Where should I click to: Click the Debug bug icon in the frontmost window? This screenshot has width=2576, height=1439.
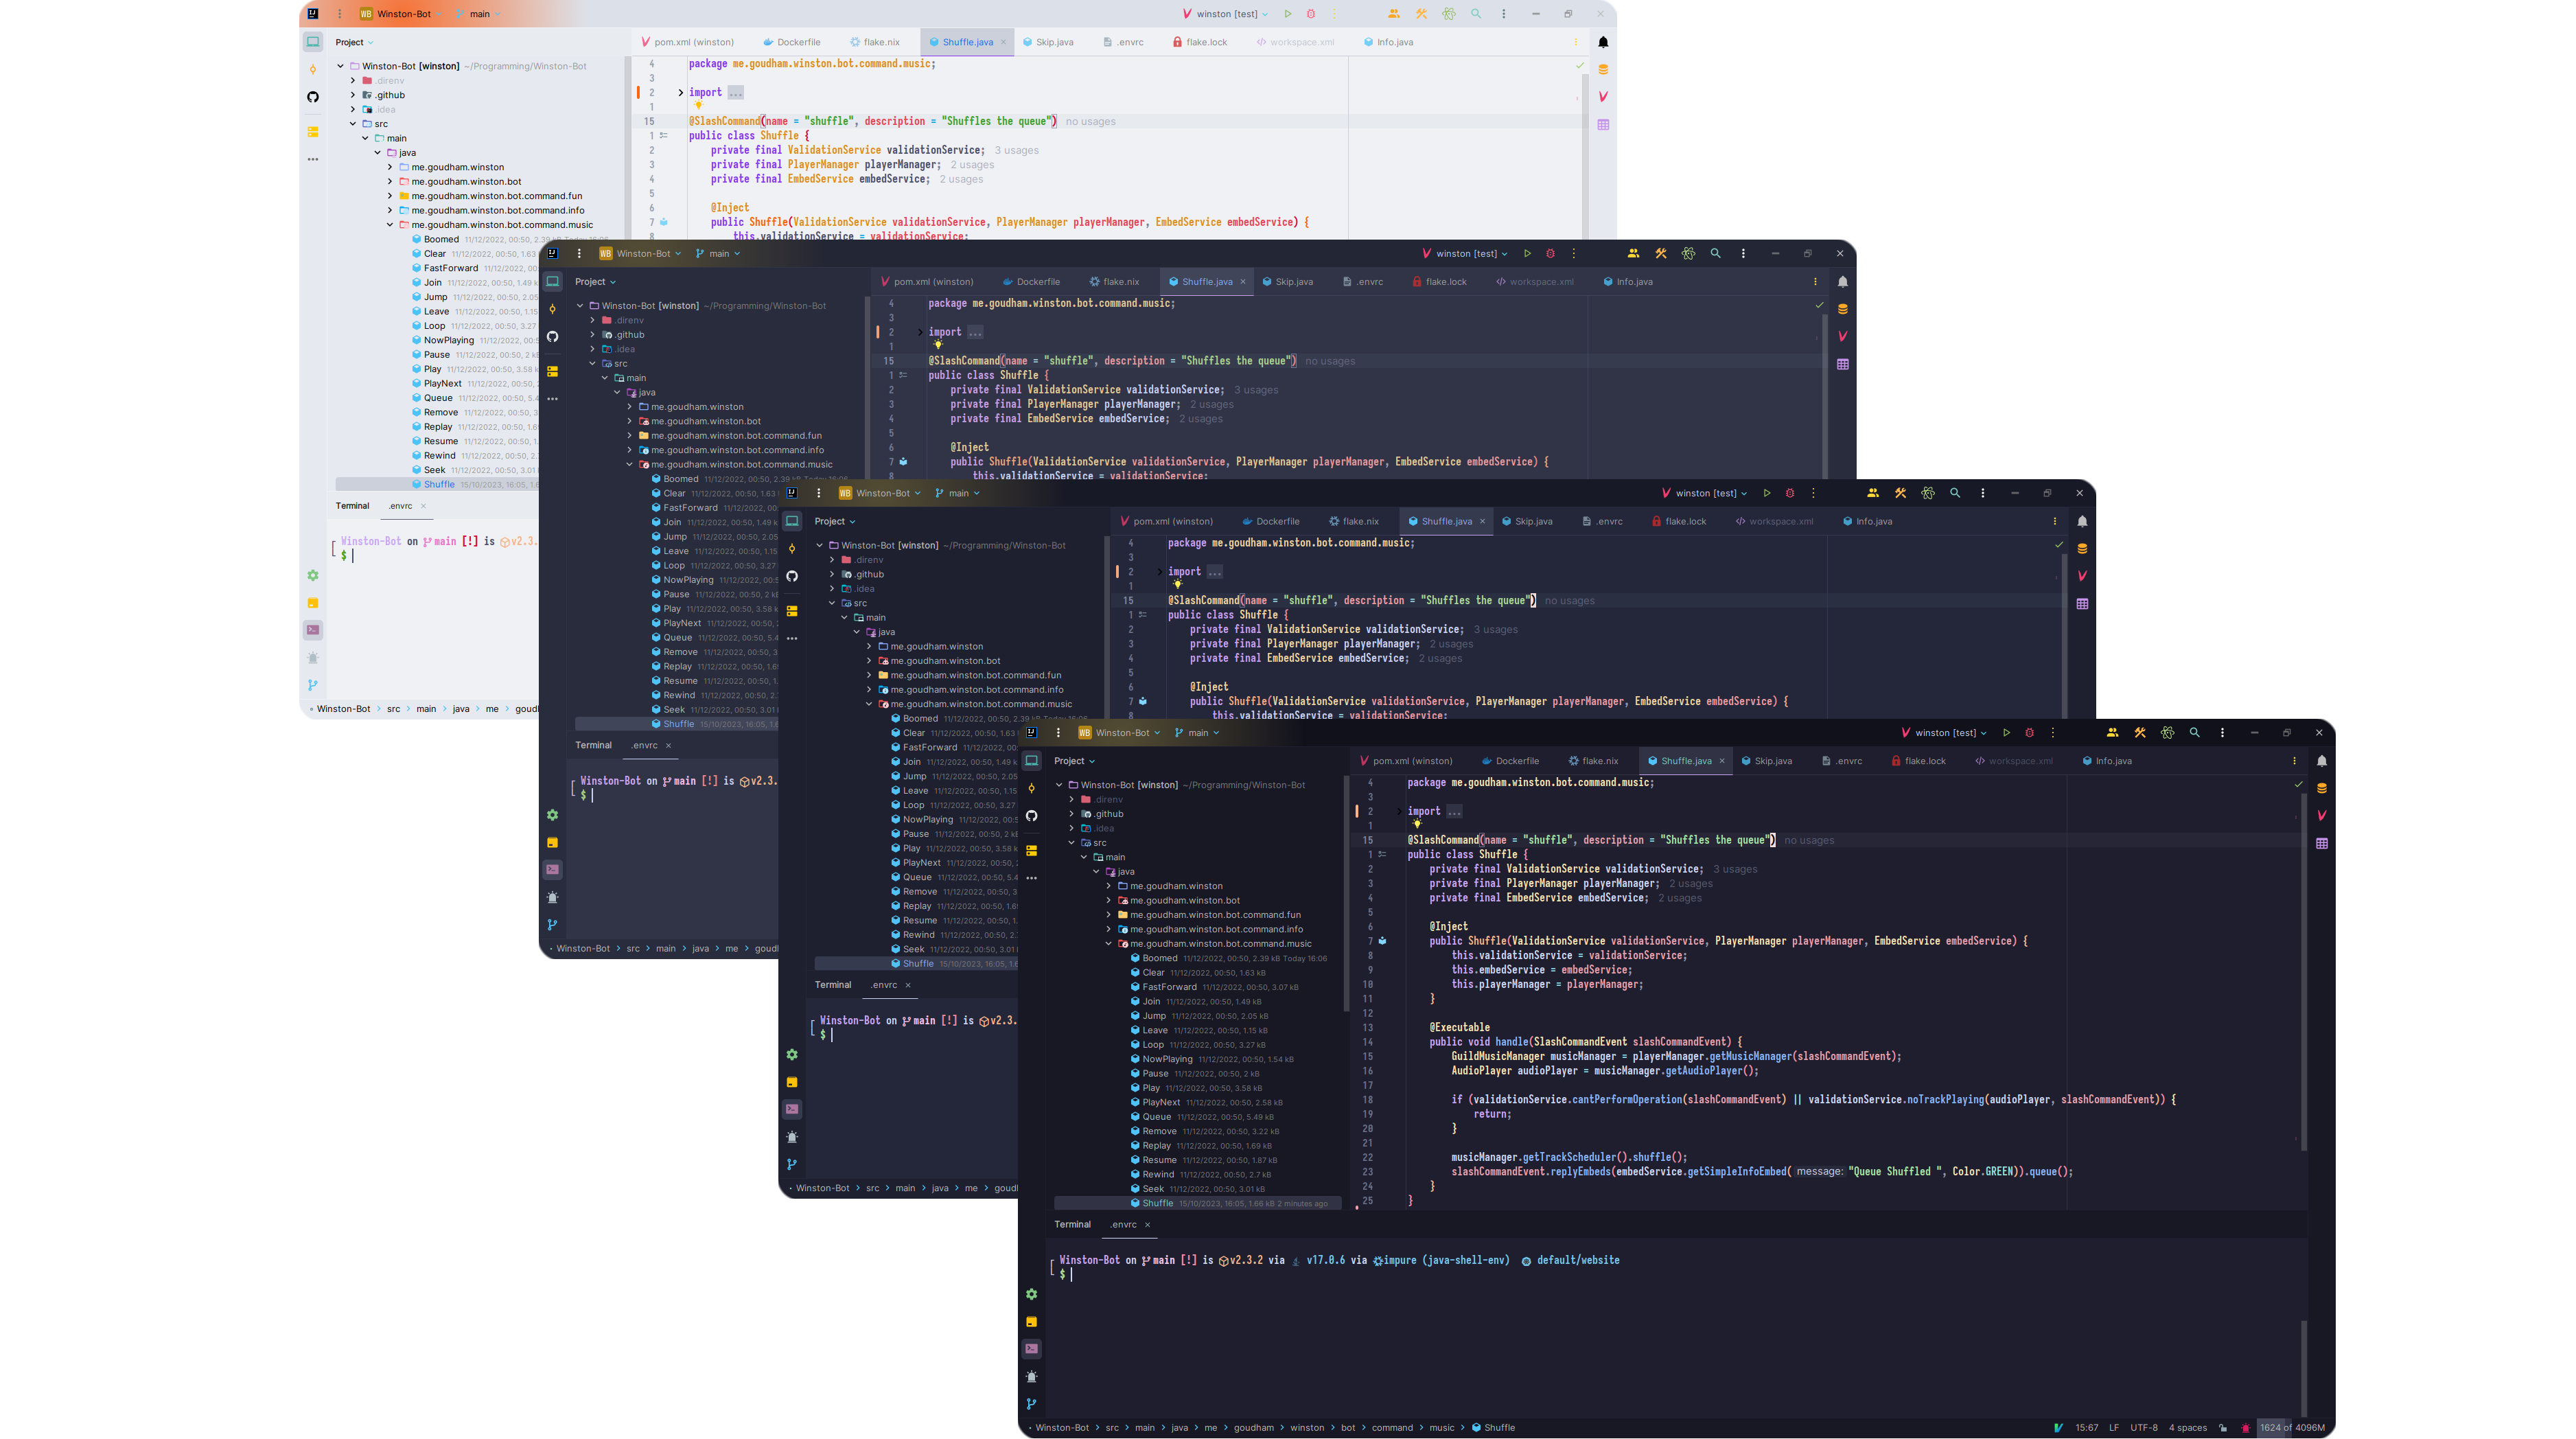(2029, 733)
